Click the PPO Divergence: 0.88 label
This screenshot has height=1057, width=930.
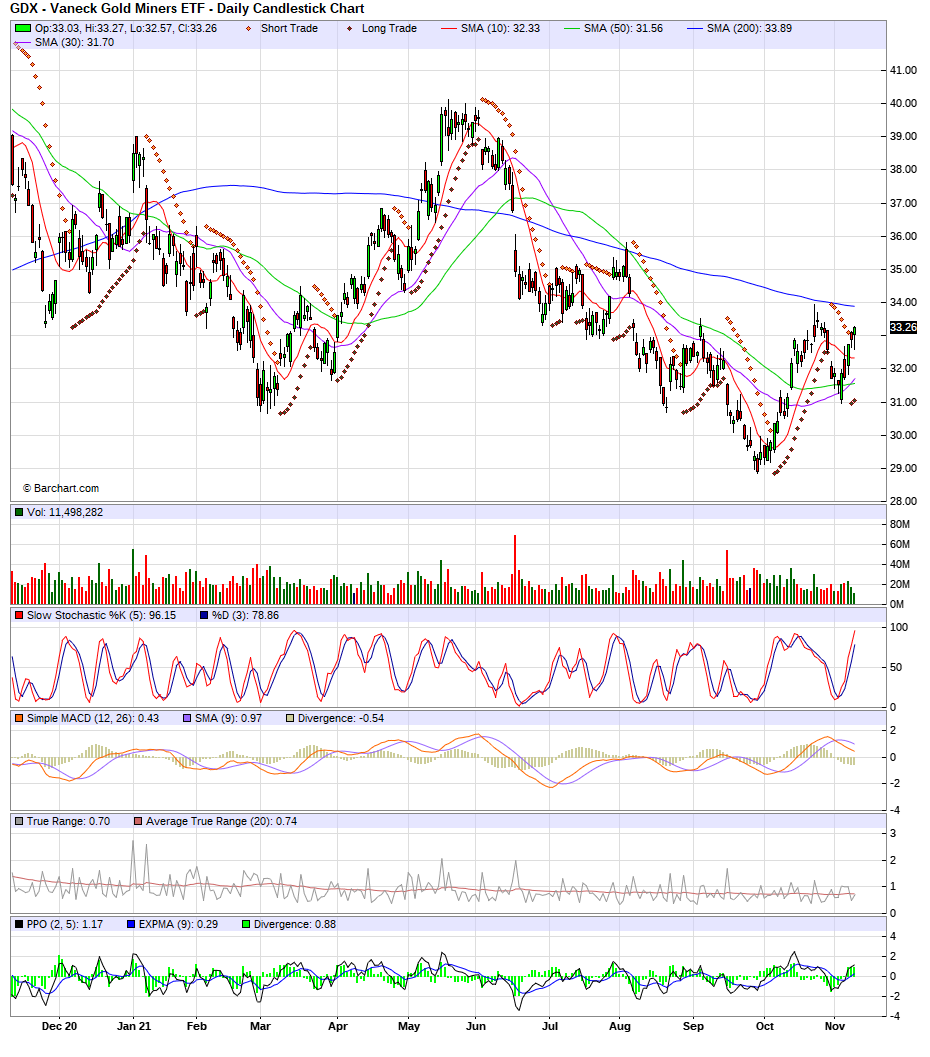pyautogui.click(x=294, y=924)
